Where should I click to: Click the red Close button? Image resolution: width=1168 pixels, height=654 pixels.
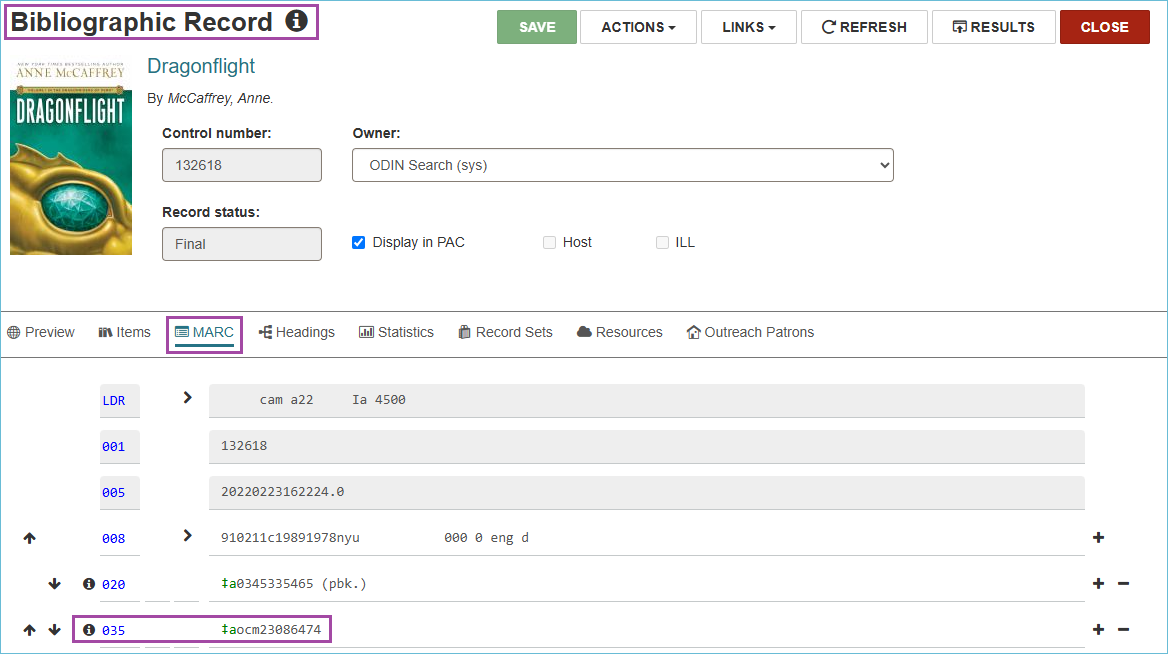(1105, 27)
